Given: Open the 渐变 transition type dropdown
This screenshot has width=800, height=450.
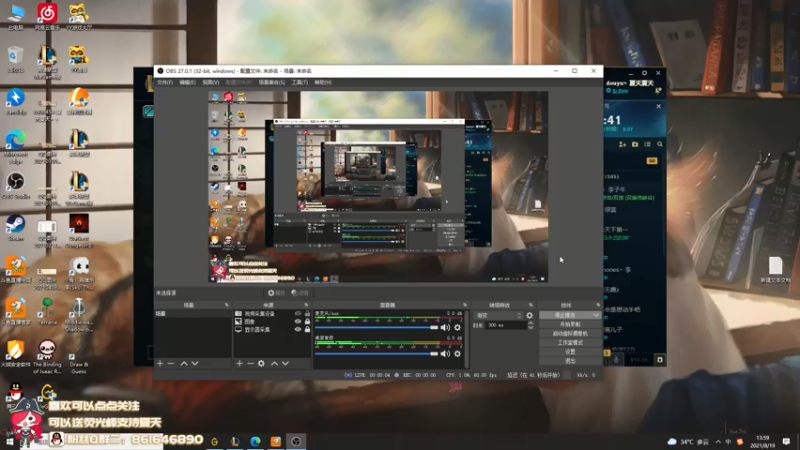Looking at the screenshot, I should [498, 315].
